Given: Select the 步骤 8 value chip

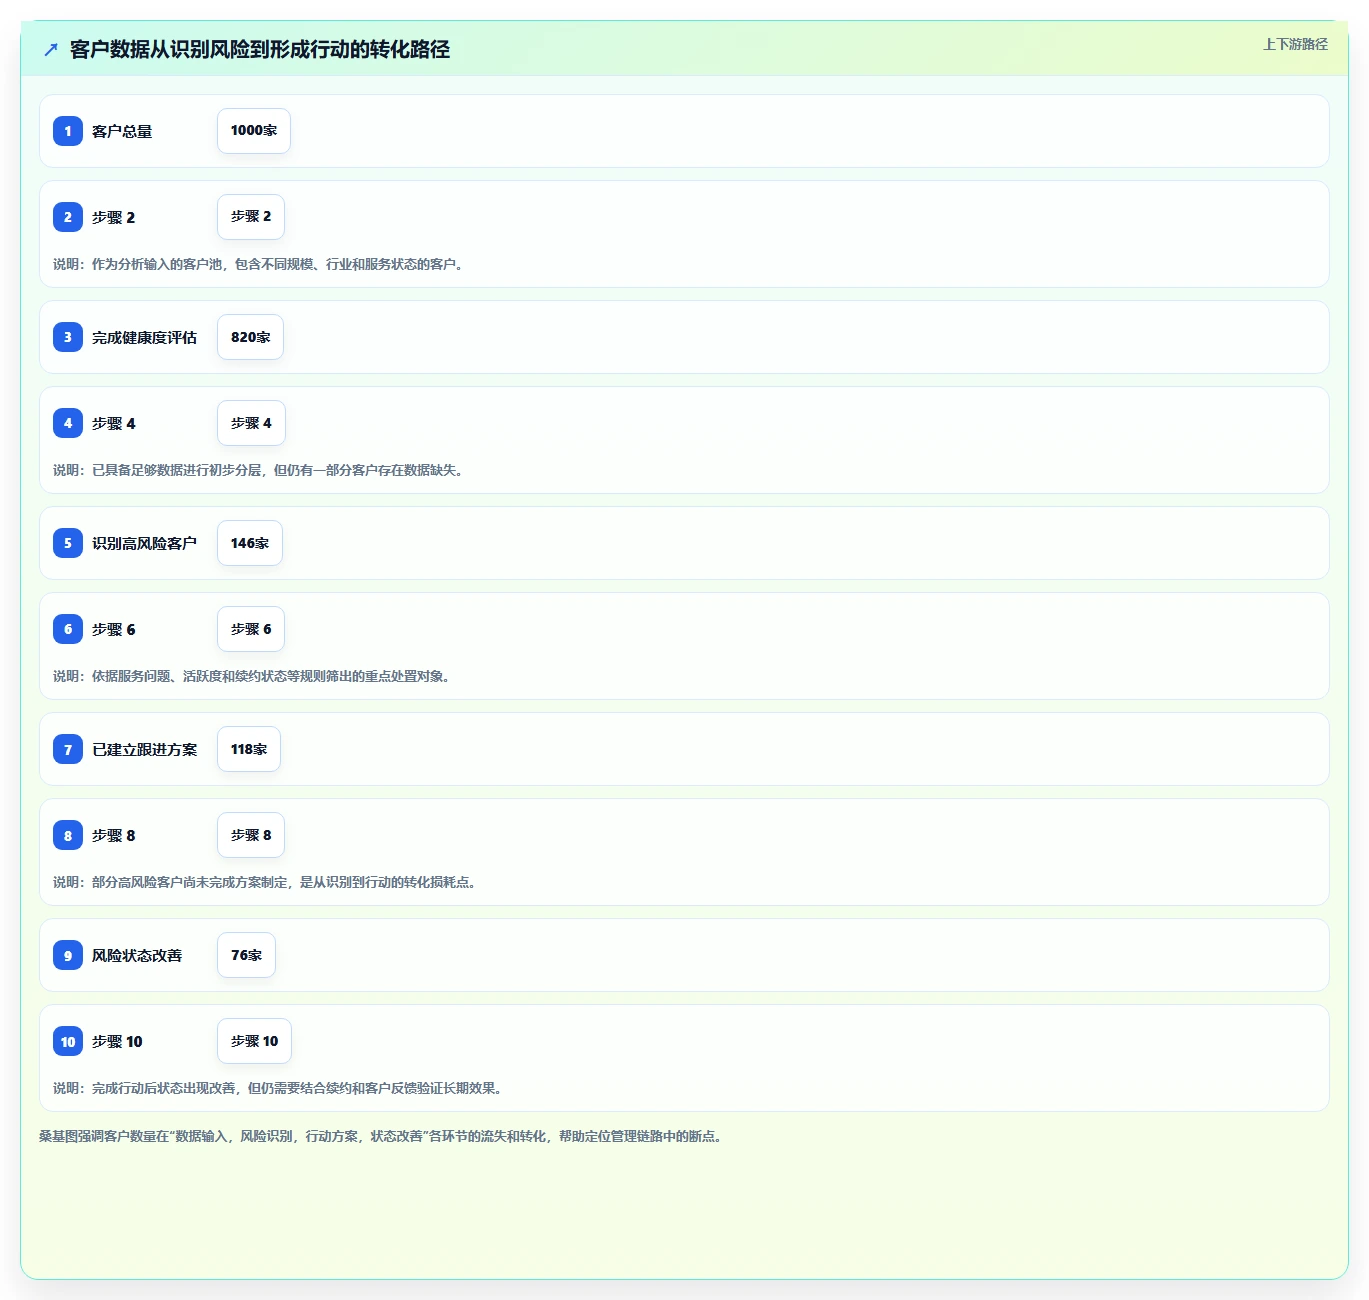Looking at the screenshot, I should (251, 835).
